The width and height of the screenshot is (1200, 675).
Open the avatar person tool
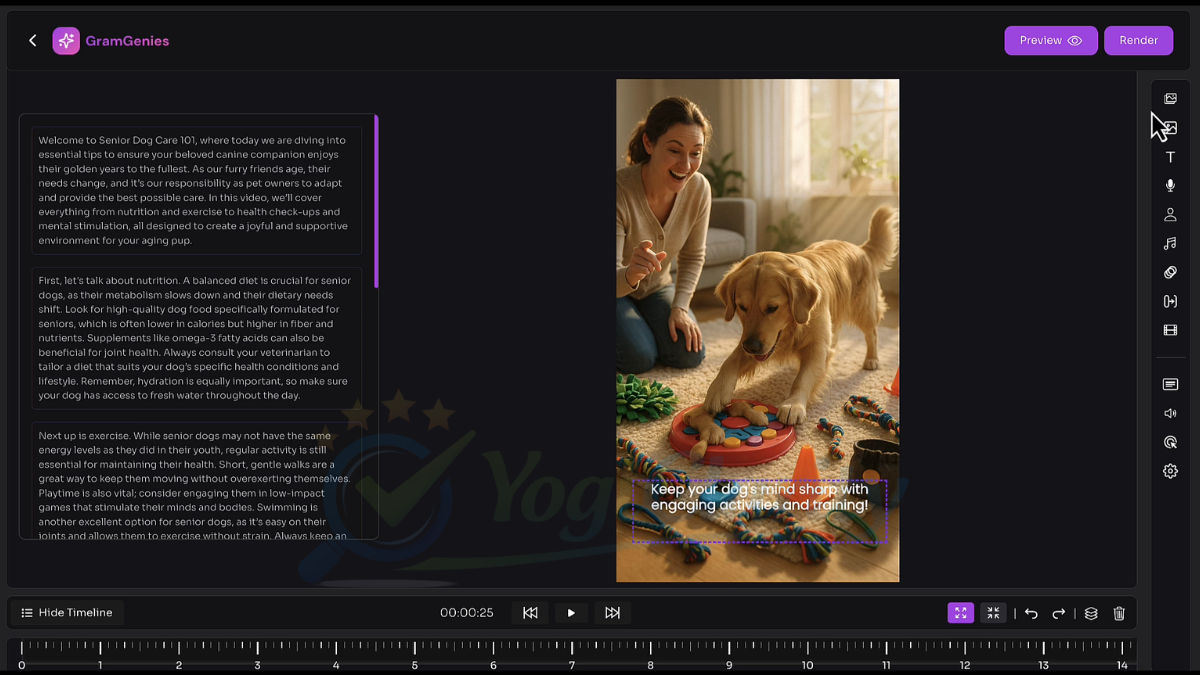[1170, 215]
